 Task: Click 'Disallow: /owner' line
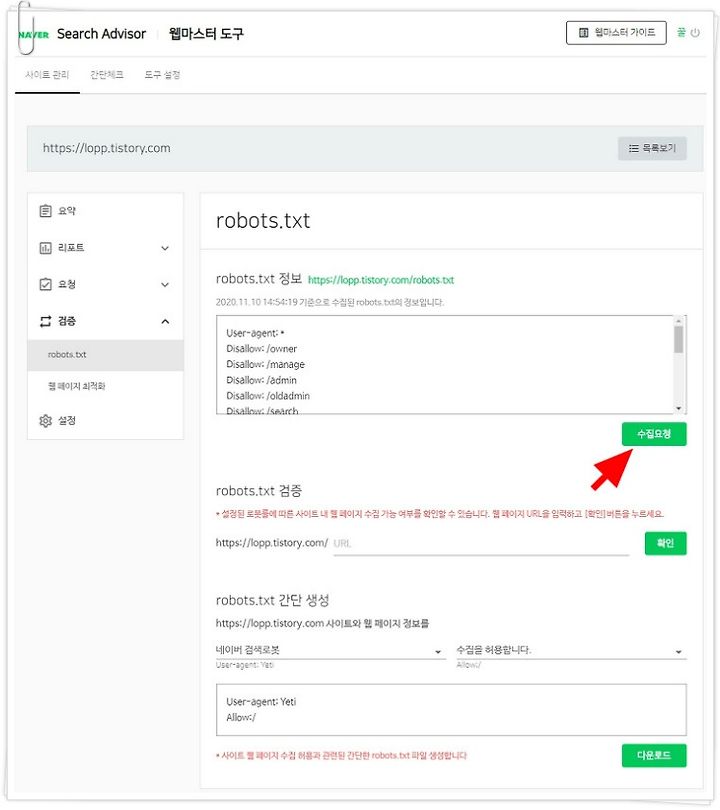(x=261, y=349)
